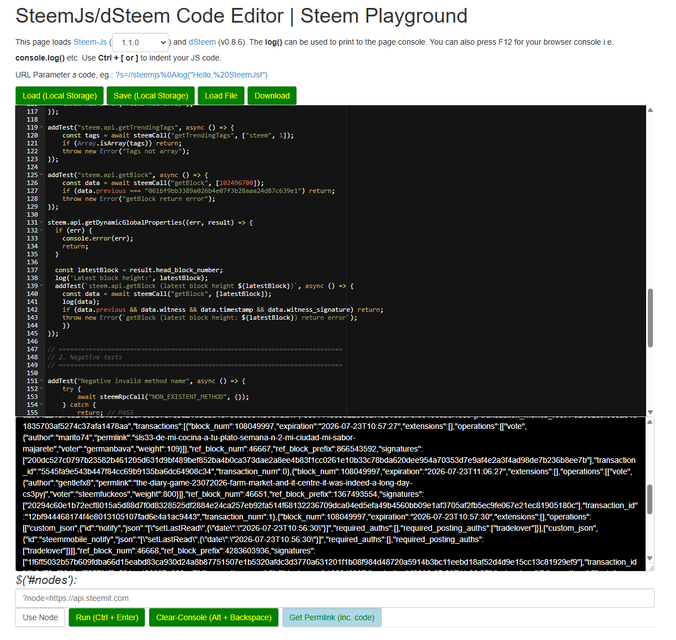
Task: Open the Steem-Js version dropdown
Action: [140, 42]
